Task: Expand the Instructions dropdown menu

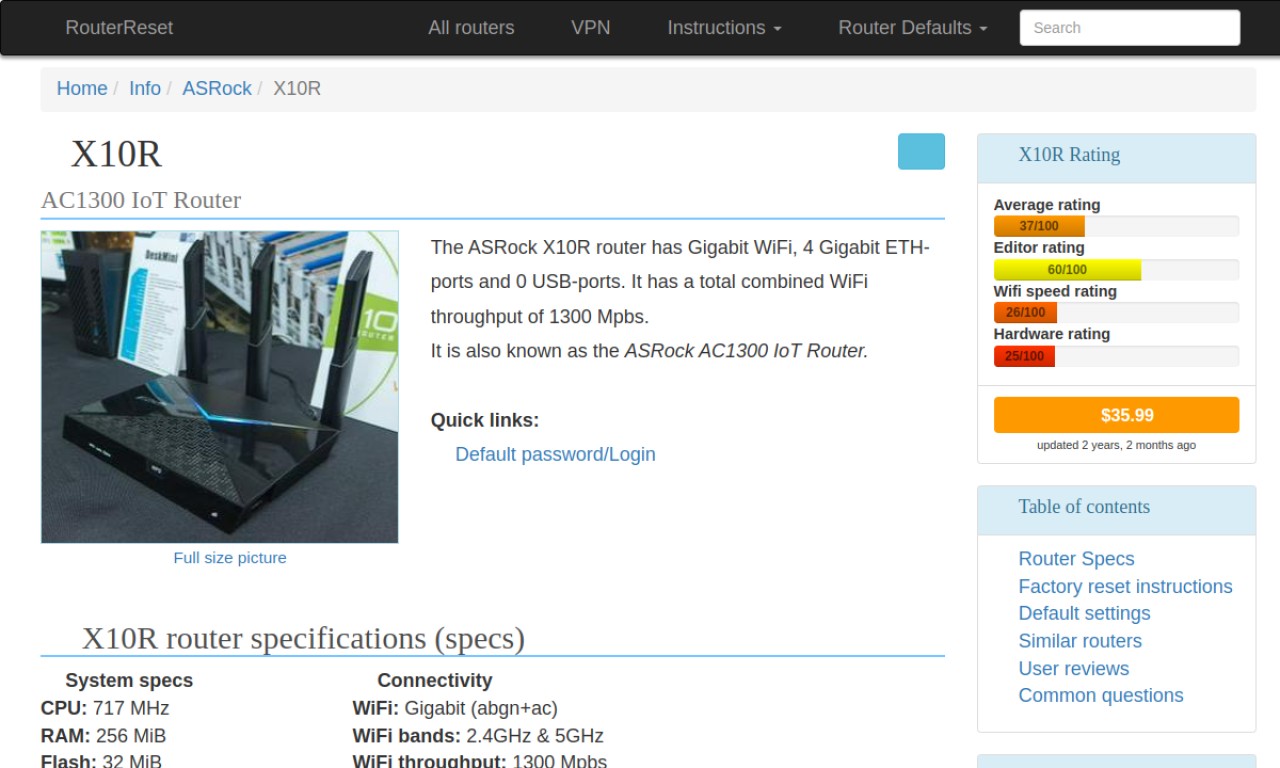Action: (x=724, y=28)
